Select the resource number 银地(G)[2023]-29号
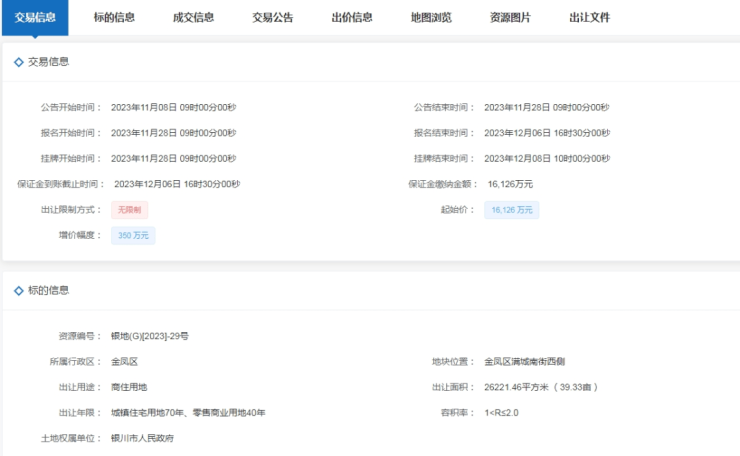 coord(149,336)
